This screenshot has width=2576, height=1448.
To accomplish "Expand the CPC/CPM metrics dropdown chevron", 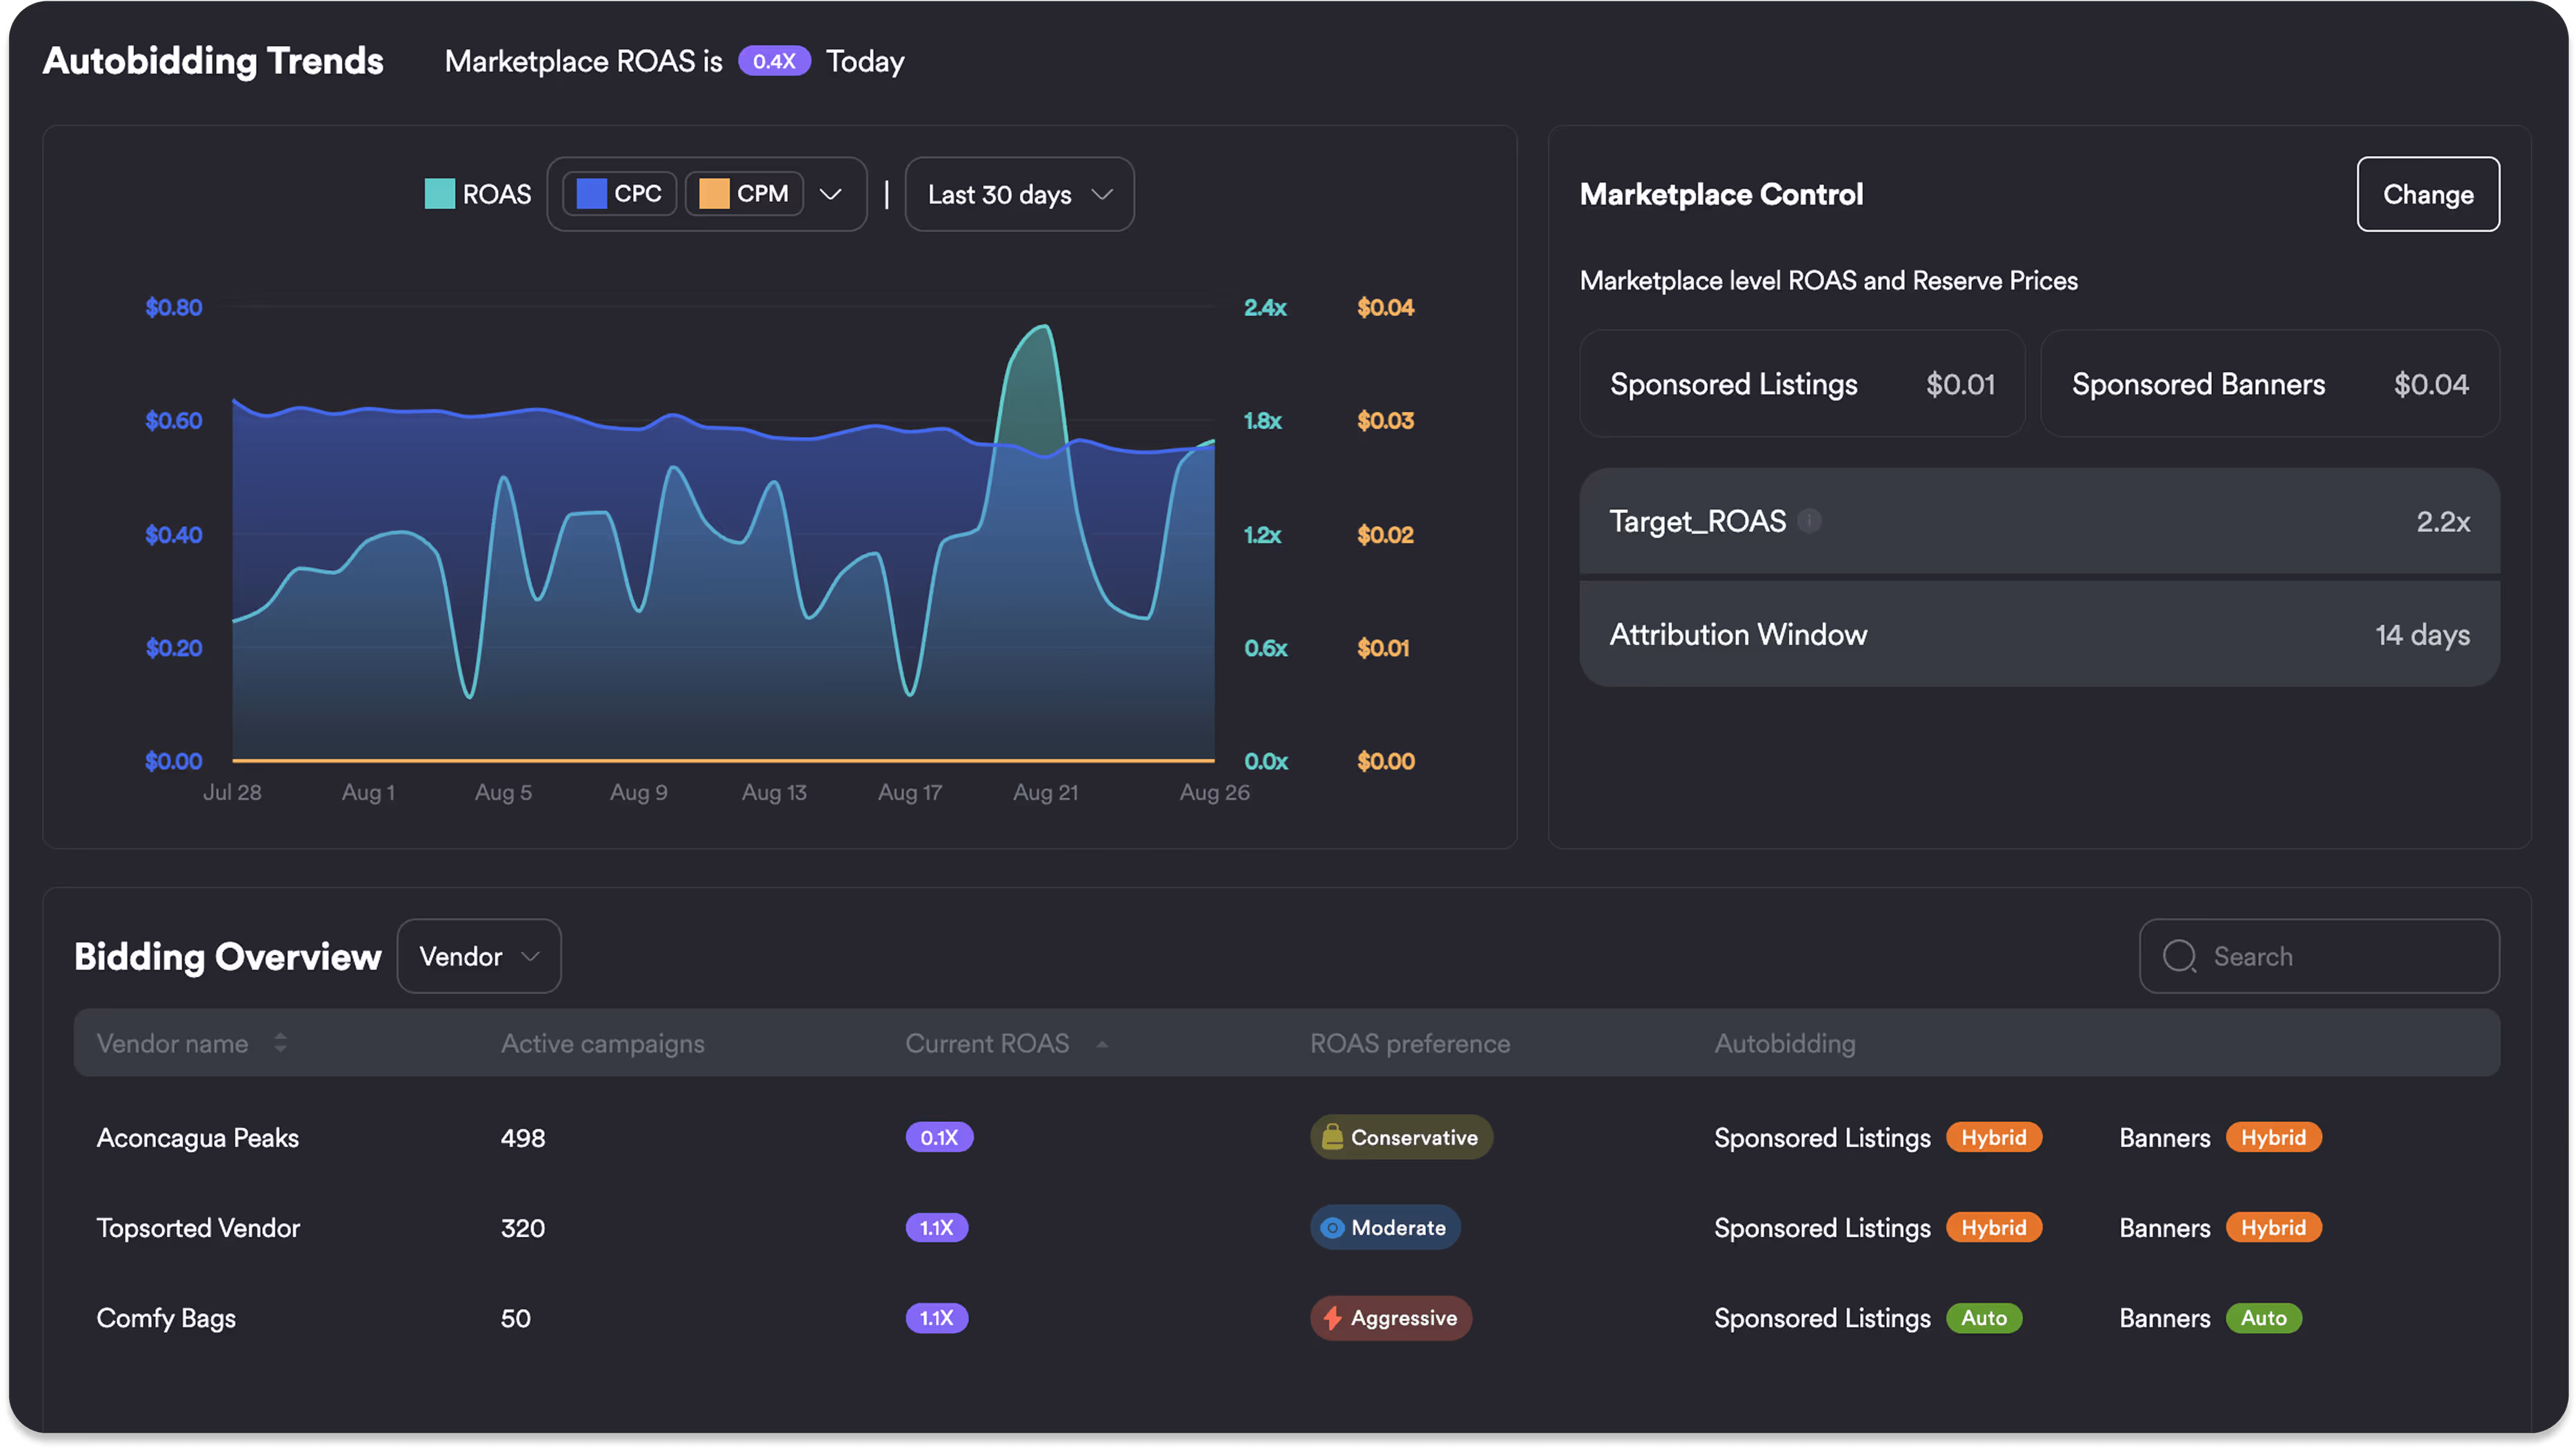I will (x=831, y=194).
